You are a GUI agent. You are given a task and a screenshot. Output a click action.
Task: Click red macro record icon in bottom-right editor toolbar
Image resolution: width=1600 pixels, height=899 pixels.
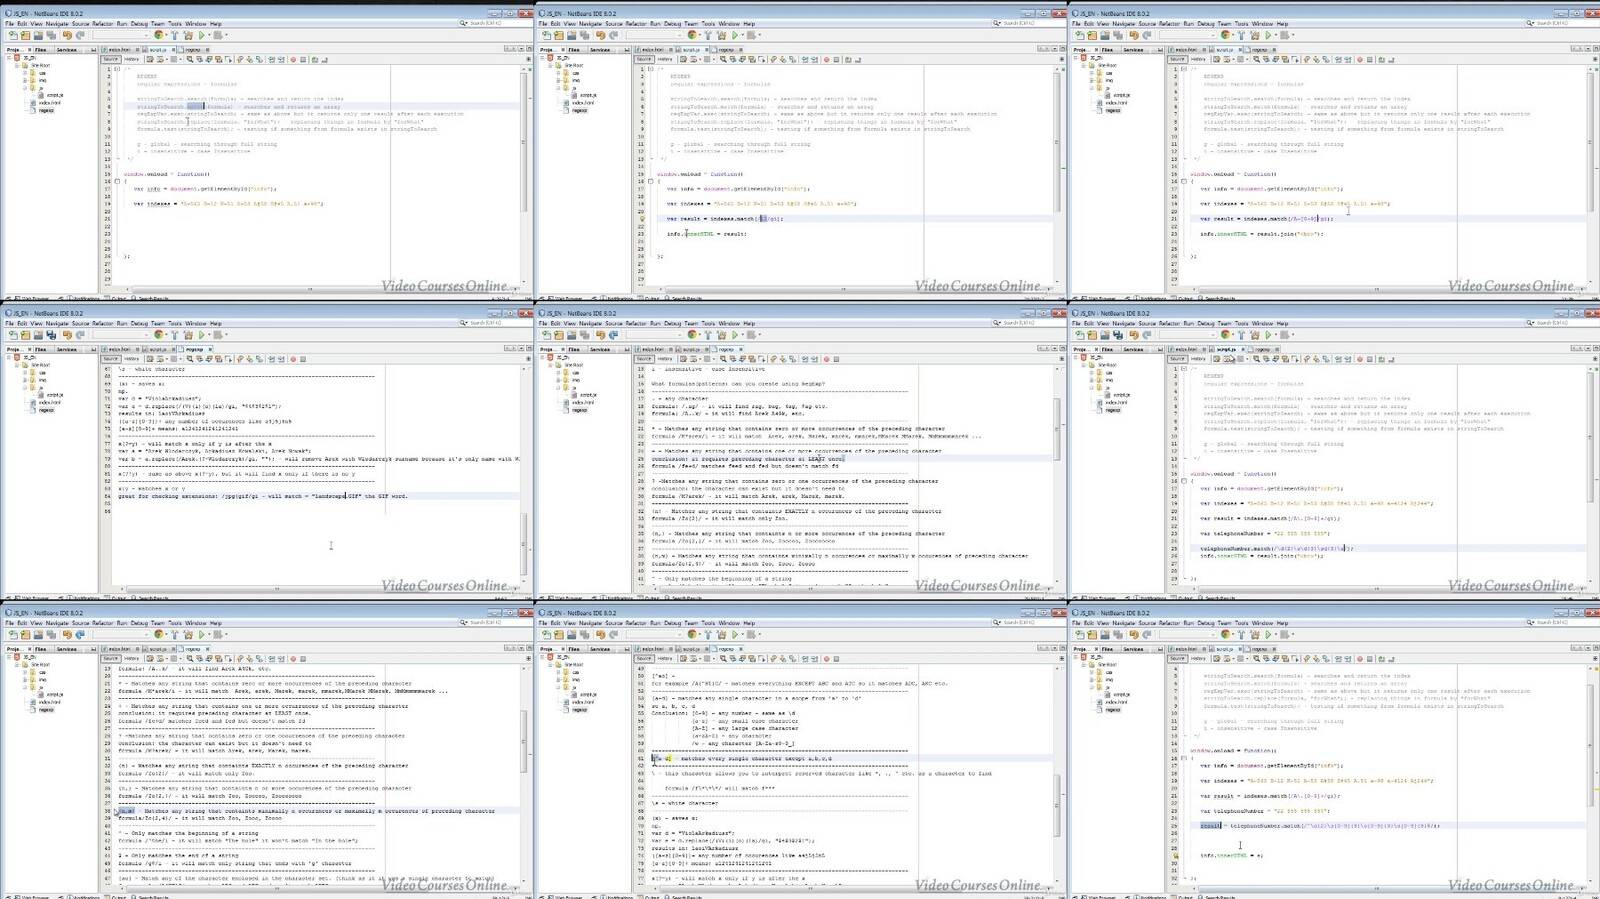point(1359,659)
